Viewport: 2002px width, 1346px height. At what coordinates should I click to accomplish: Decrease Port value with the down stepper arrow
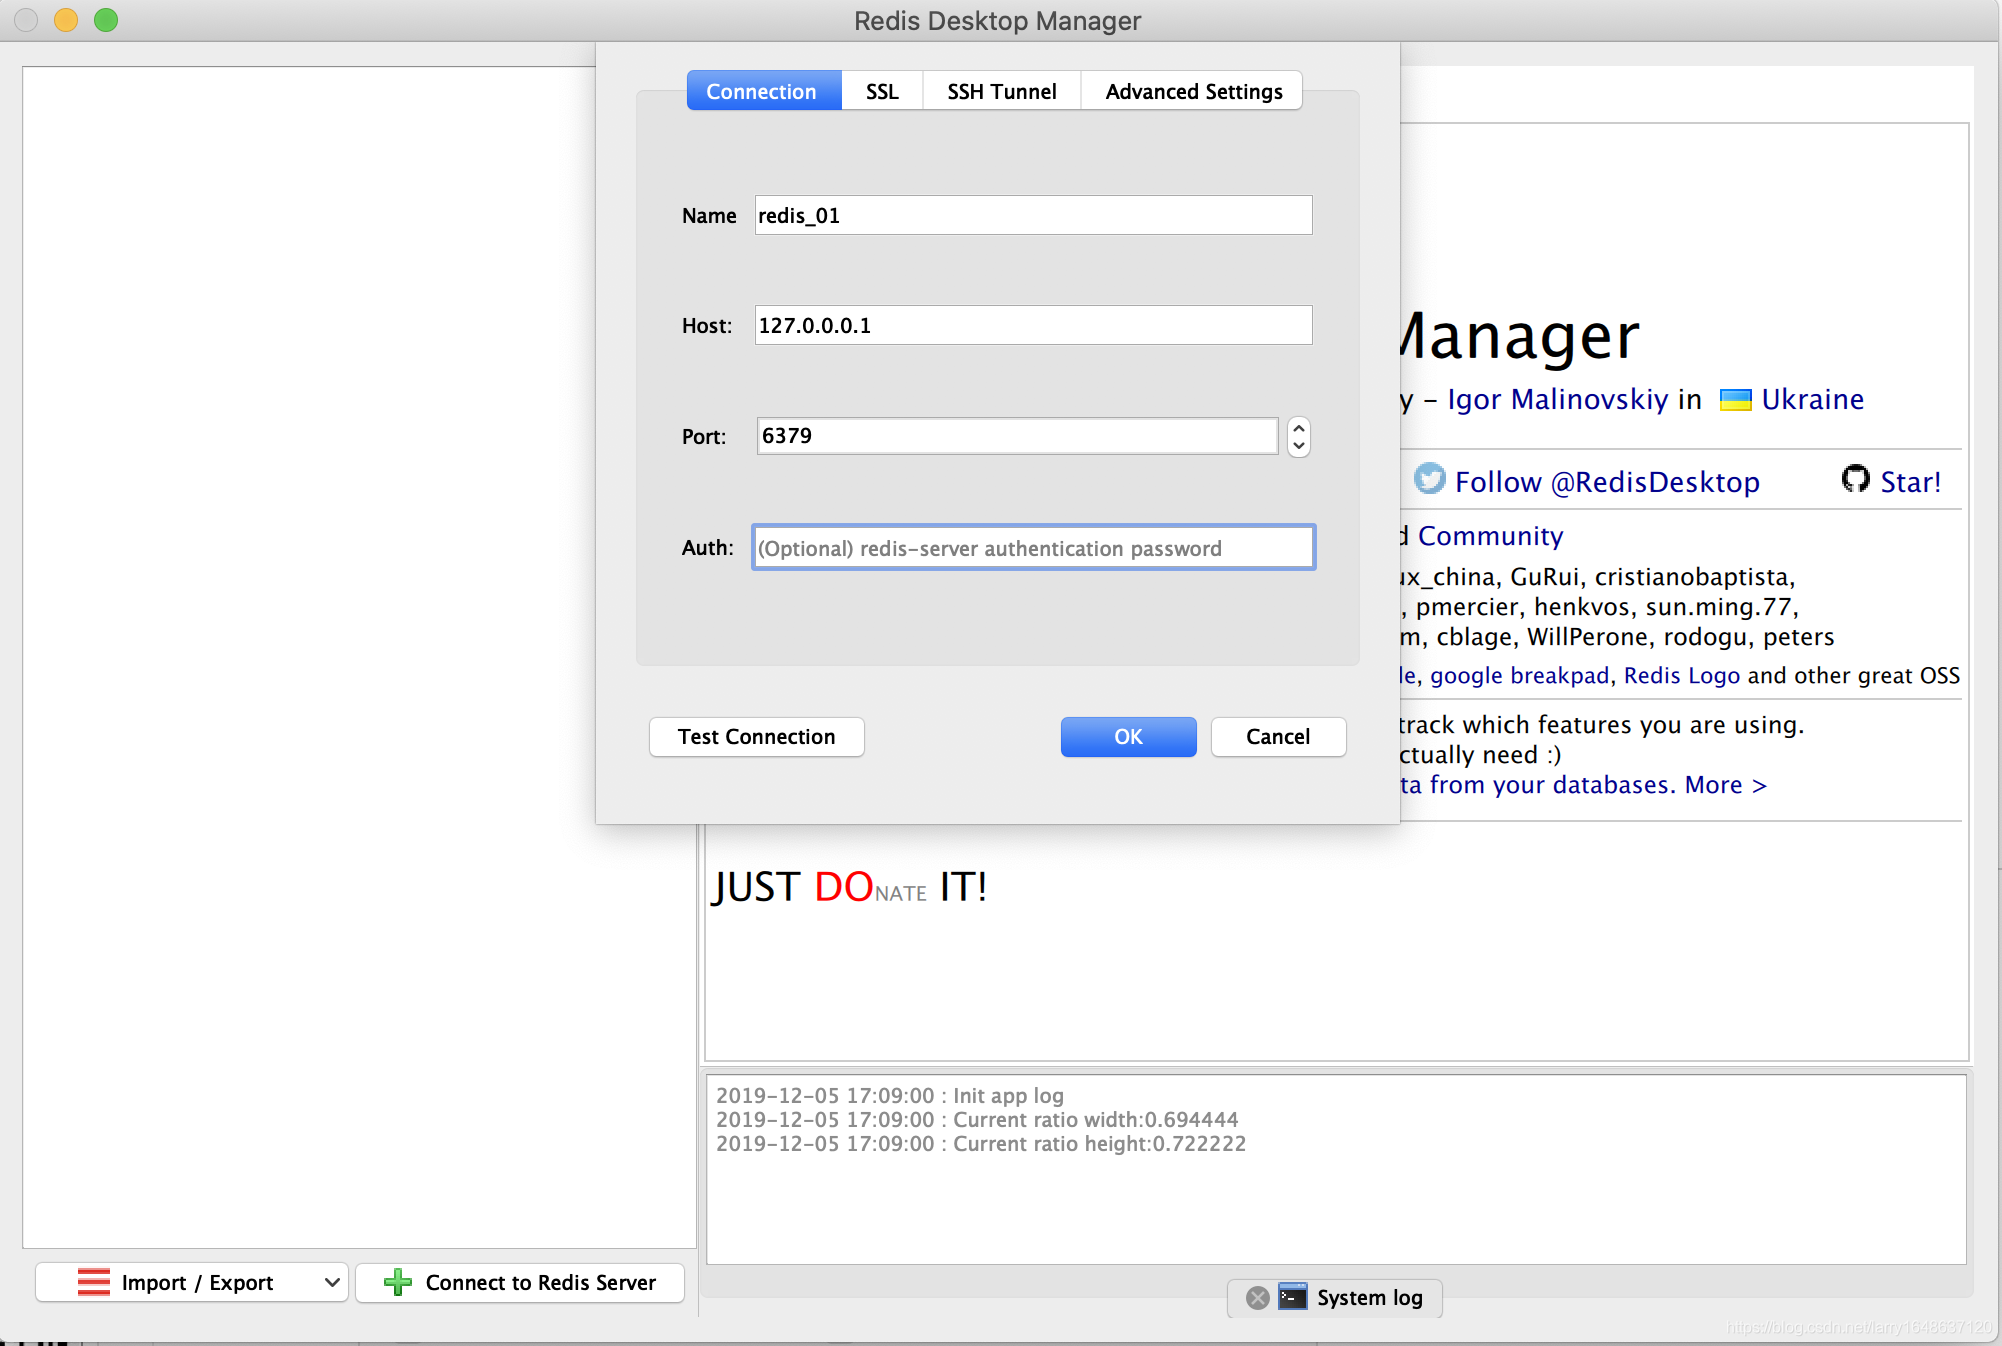(x=1298, y=446)
